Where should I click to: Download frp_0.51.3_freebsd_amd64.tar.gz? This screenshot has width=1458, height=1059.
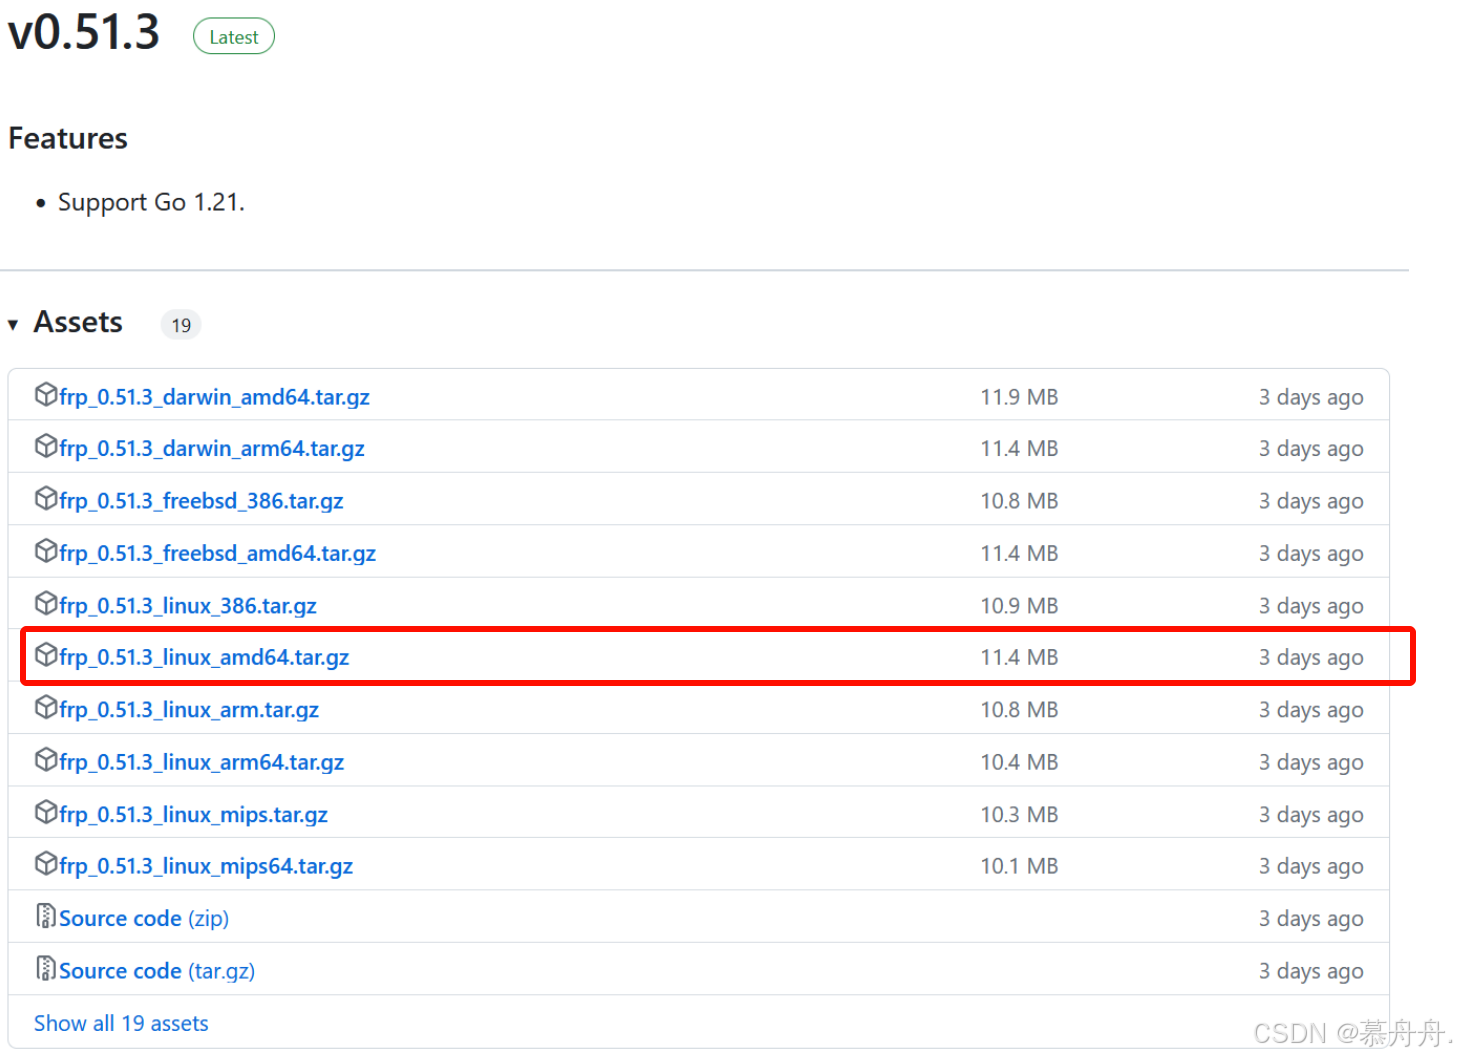[x=217, y=554]
